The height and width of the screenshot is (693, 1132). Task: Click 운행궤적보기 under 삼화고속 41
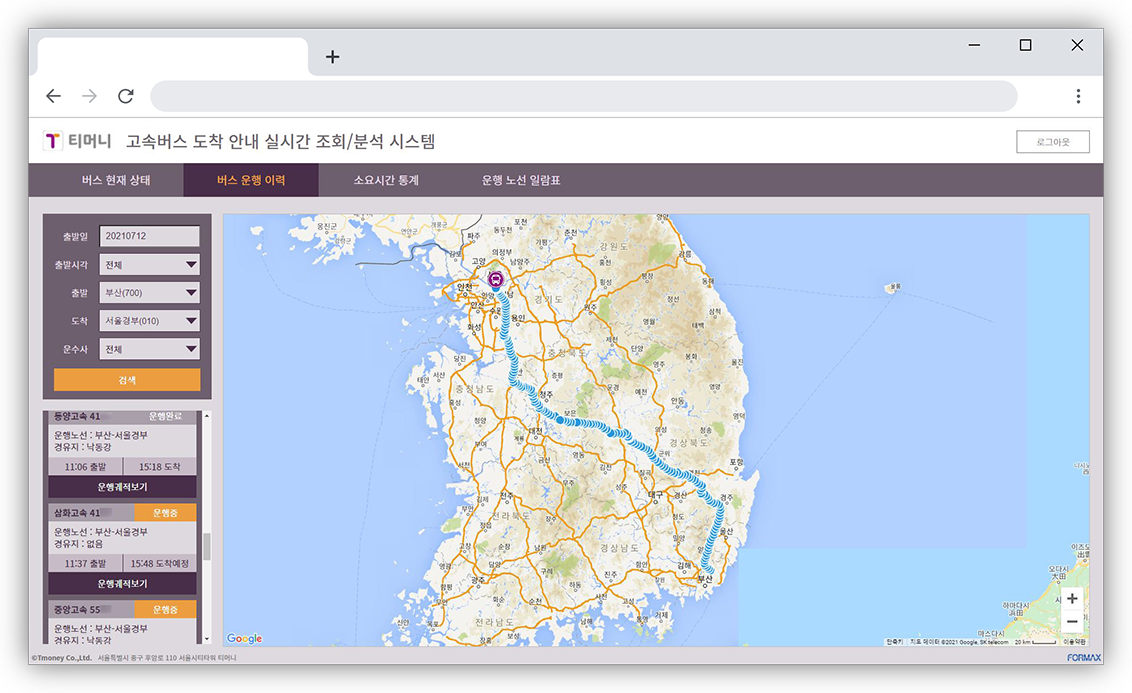pyautogui.click(x=122, y=583)
